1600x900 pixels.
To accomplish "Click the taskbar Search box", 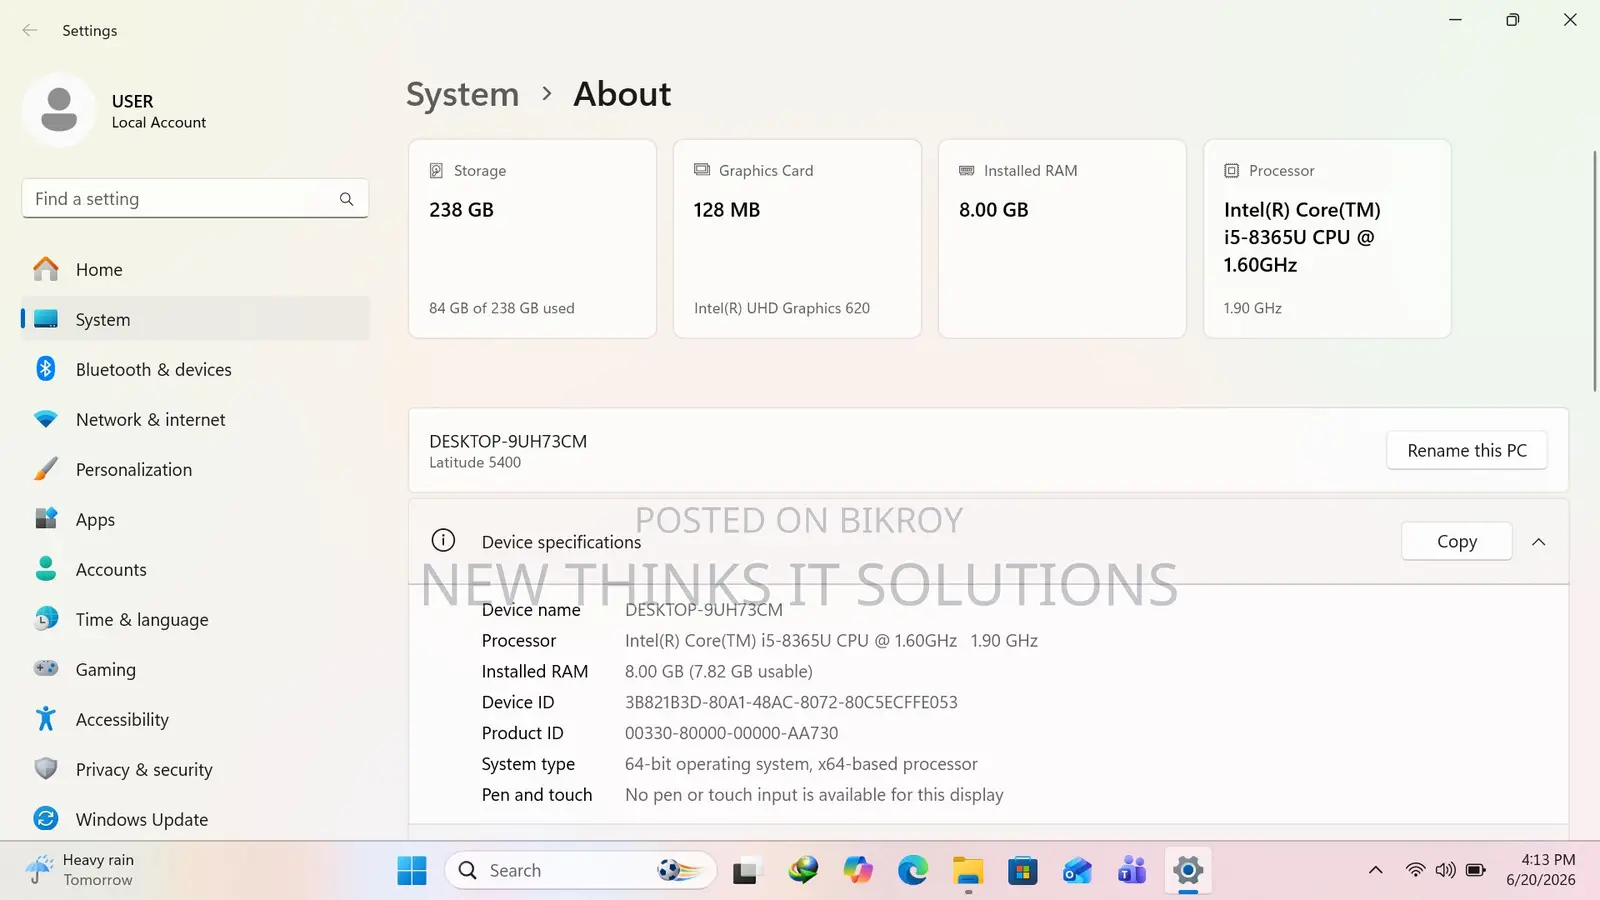I will pyautogui.click(x=581, y=871).
